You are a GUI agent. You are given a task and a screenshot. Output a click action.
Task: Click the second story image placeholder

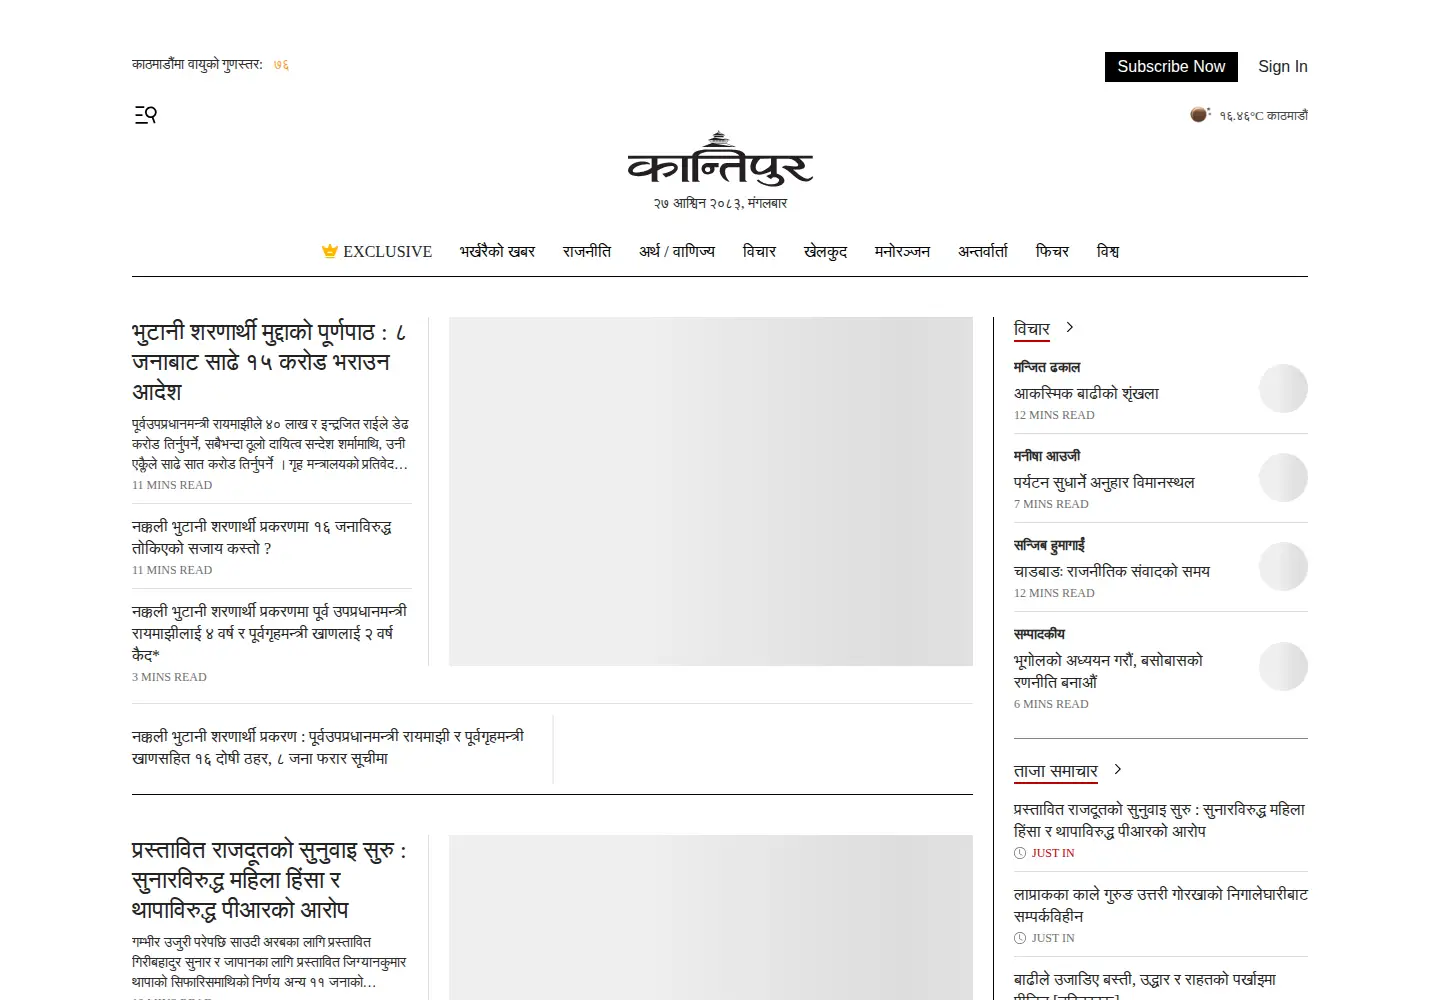click(x=711, y=917)
